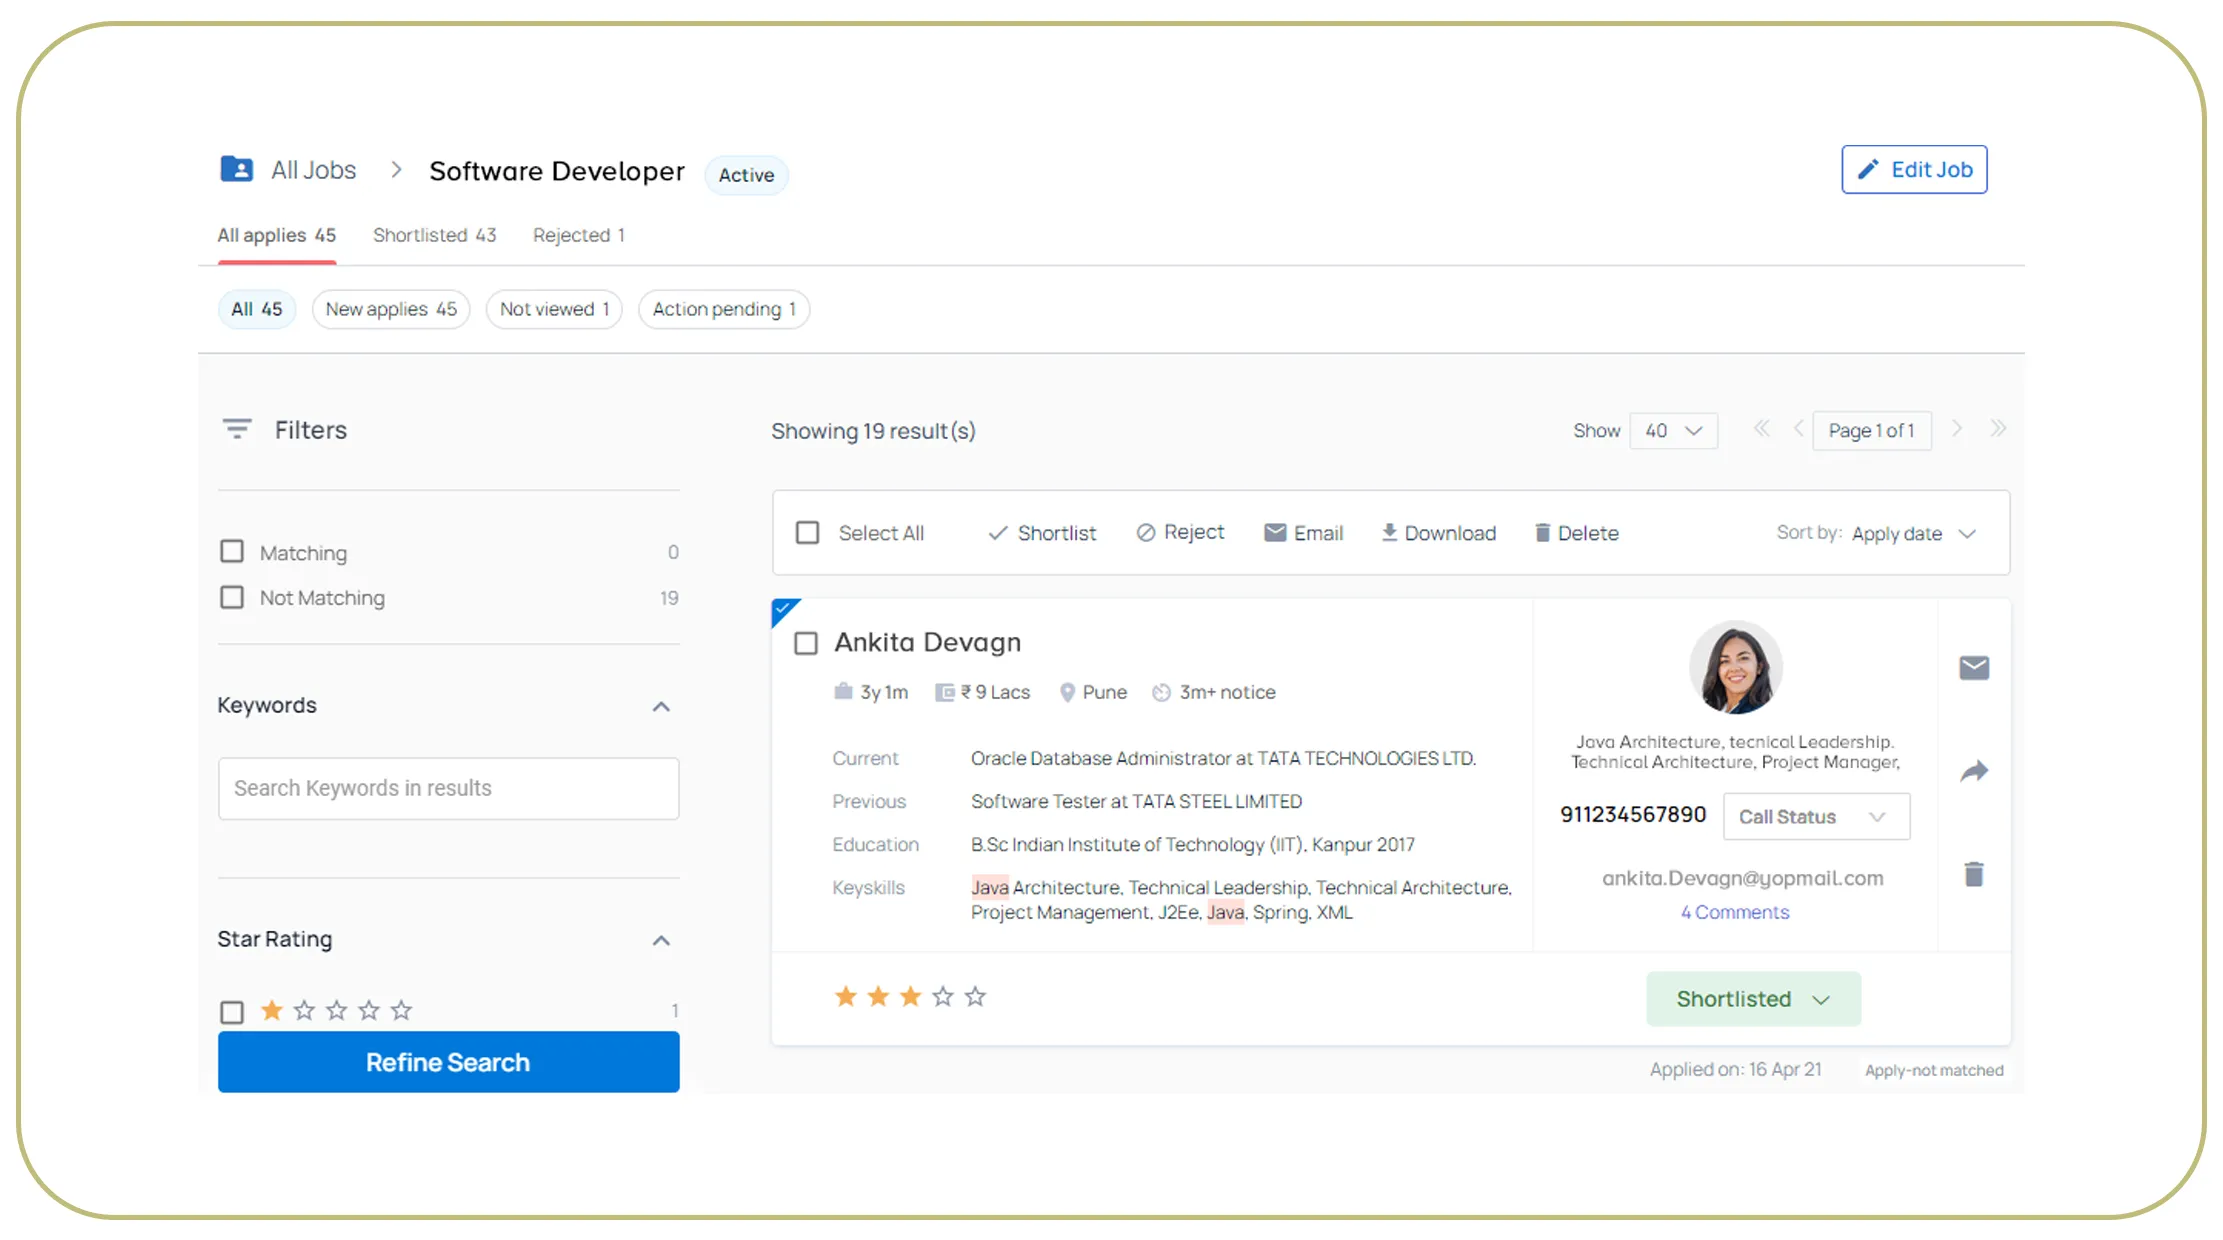Open the Shortlisted status dropdown on Ankita's card
This screenshot has height=1240, width=2223.
1753,998
